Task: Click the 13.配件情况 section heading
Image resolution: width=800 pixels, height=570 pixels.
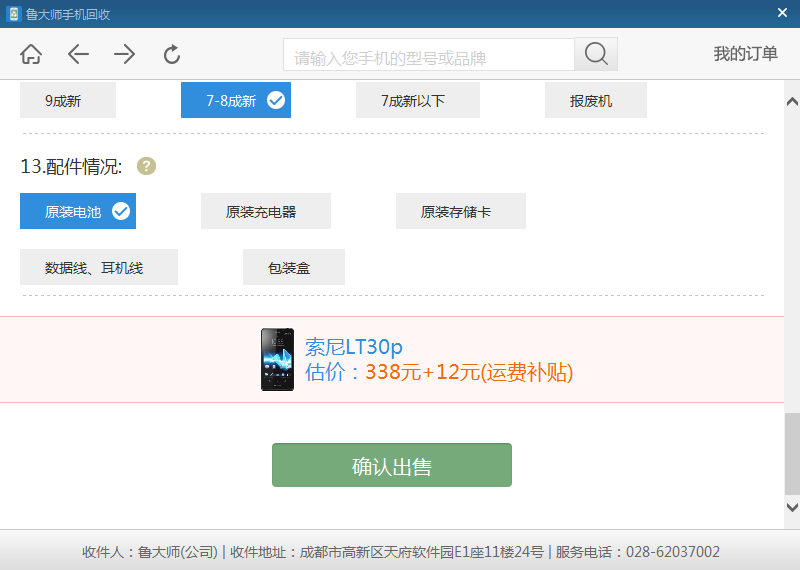Action: 71,166
